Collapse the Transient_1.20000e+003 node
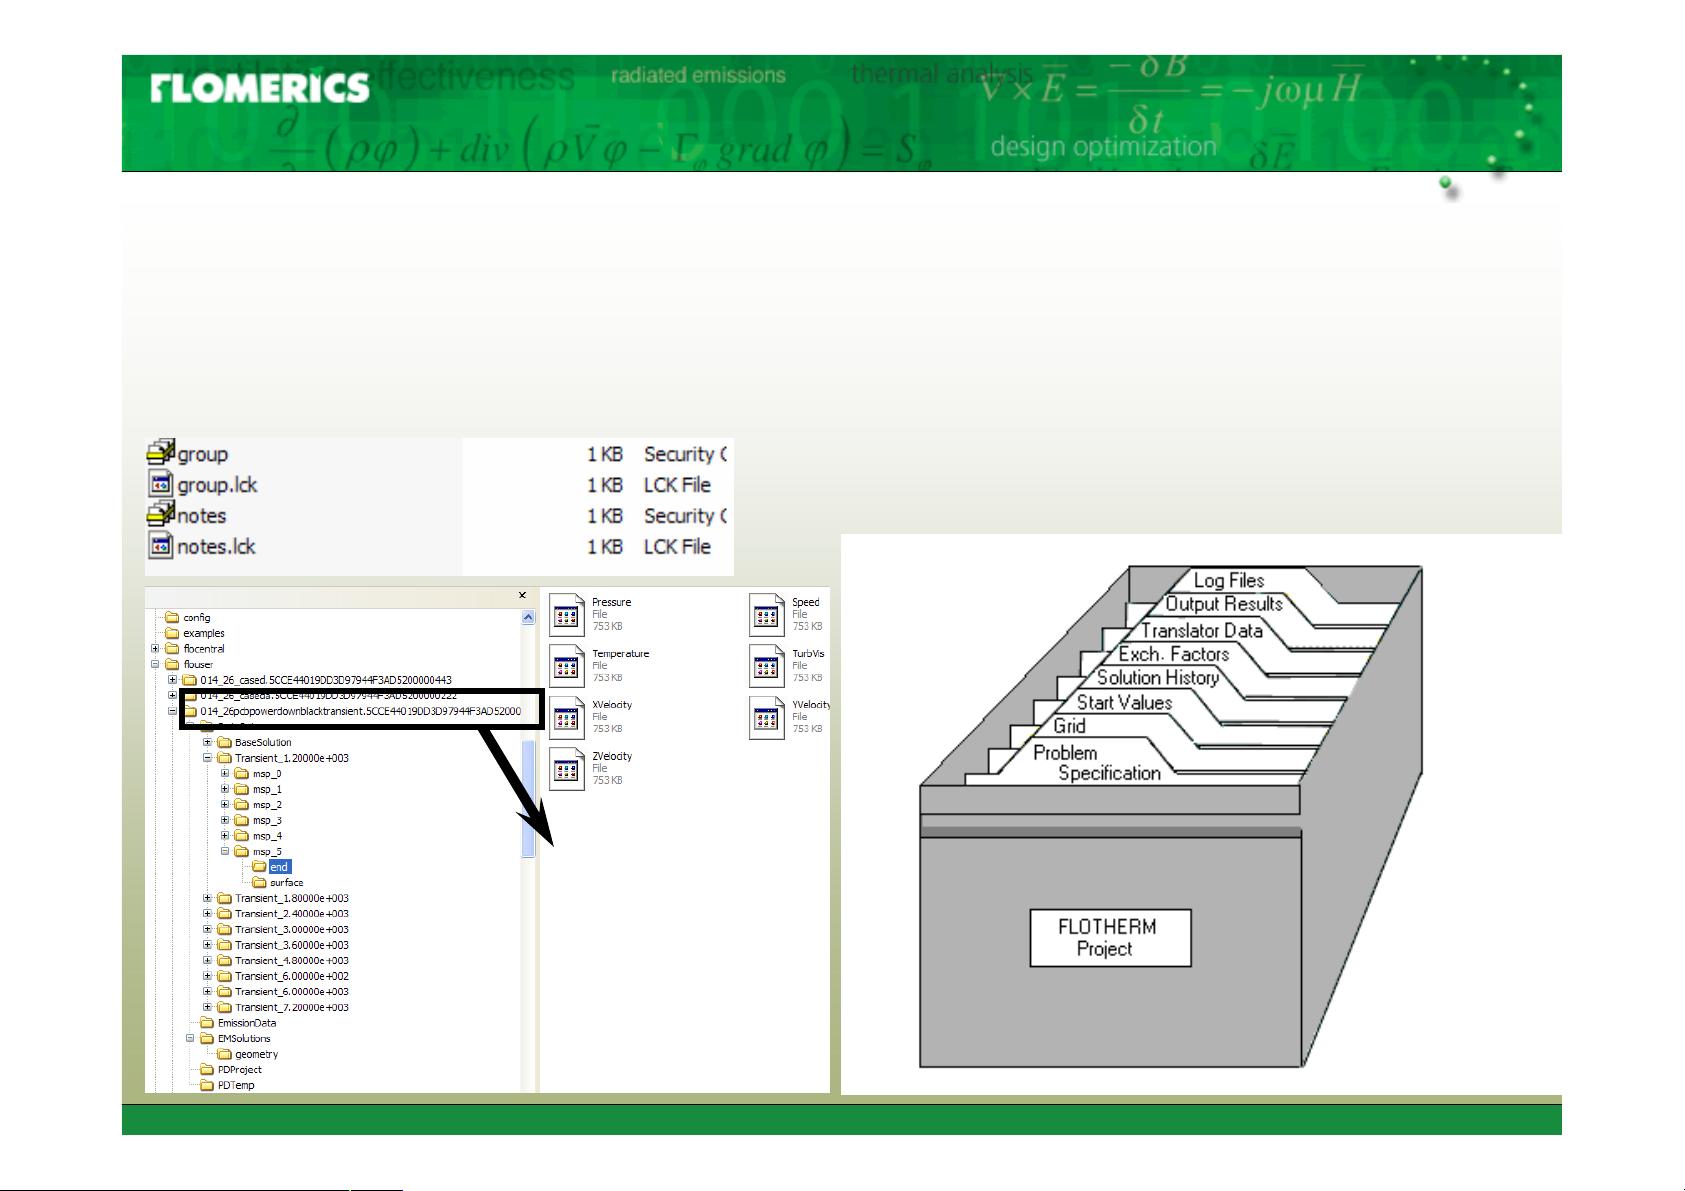The image size is (1685, 1191). (207, 758)
